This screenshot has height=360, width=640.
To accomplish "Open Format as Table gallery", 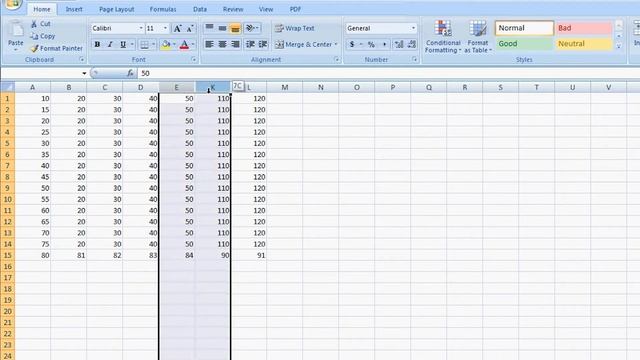I will click(478, 37).
